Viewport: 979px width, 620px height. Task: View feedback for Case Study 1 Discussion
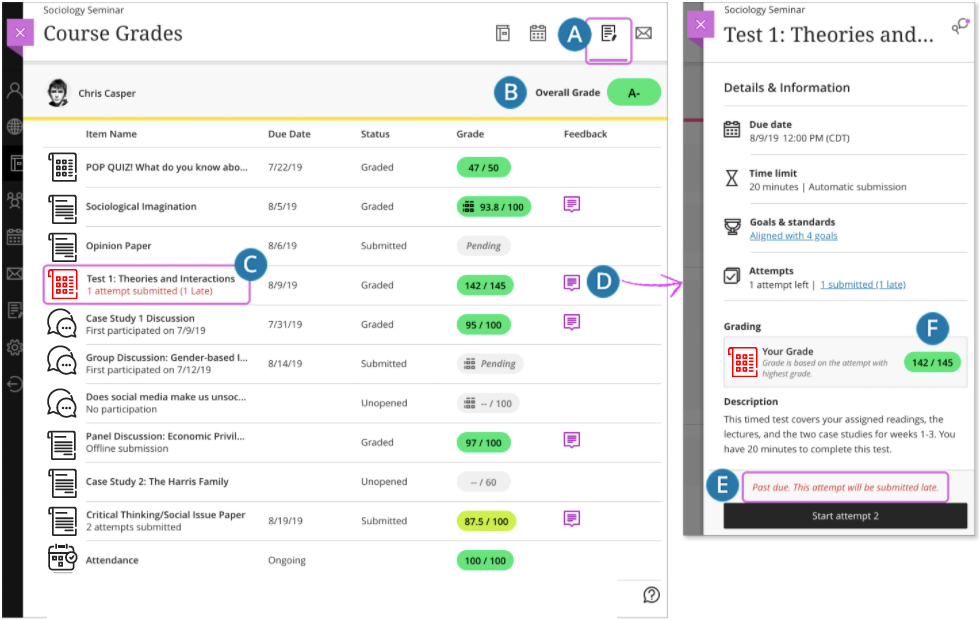pyautogui.click(x=572, y=322)
